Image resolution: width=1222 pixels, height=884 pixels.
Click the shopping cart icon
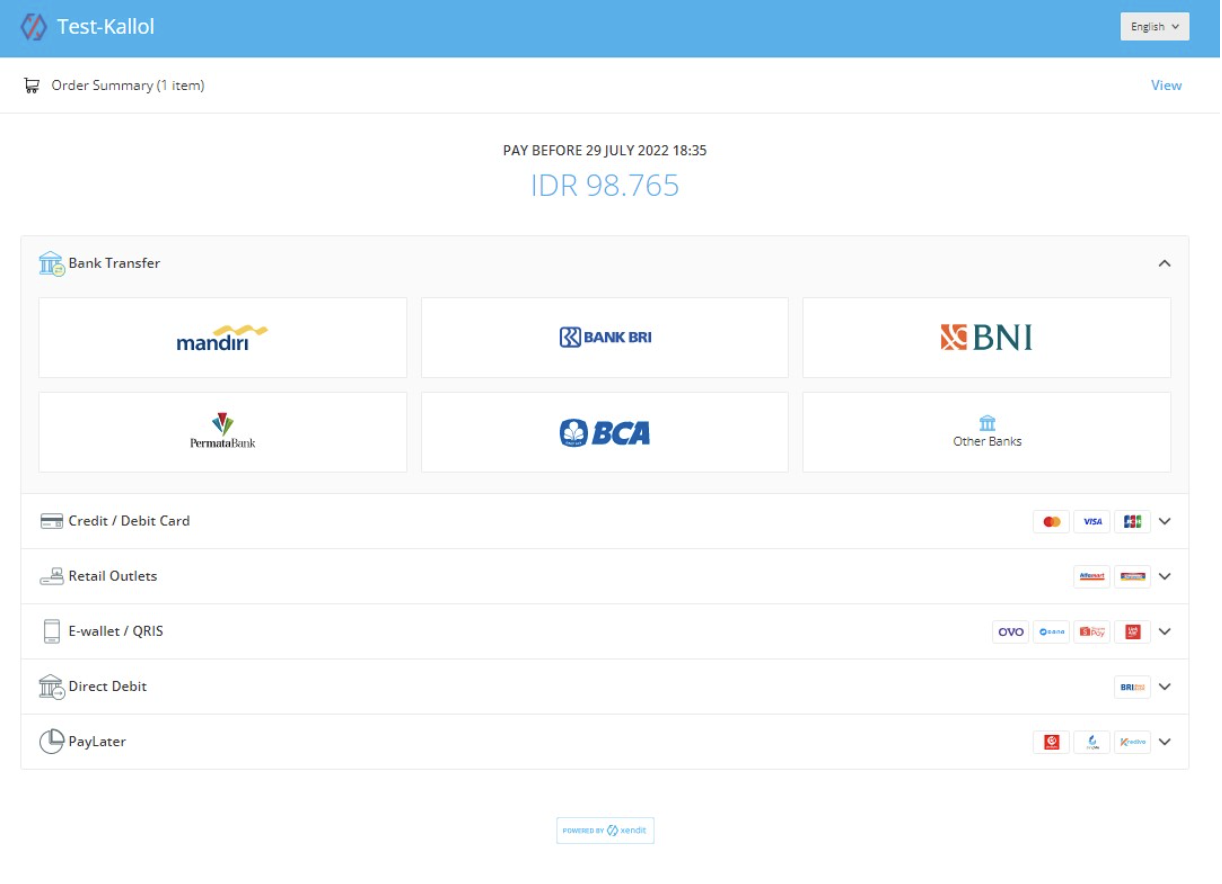point(32,85)
